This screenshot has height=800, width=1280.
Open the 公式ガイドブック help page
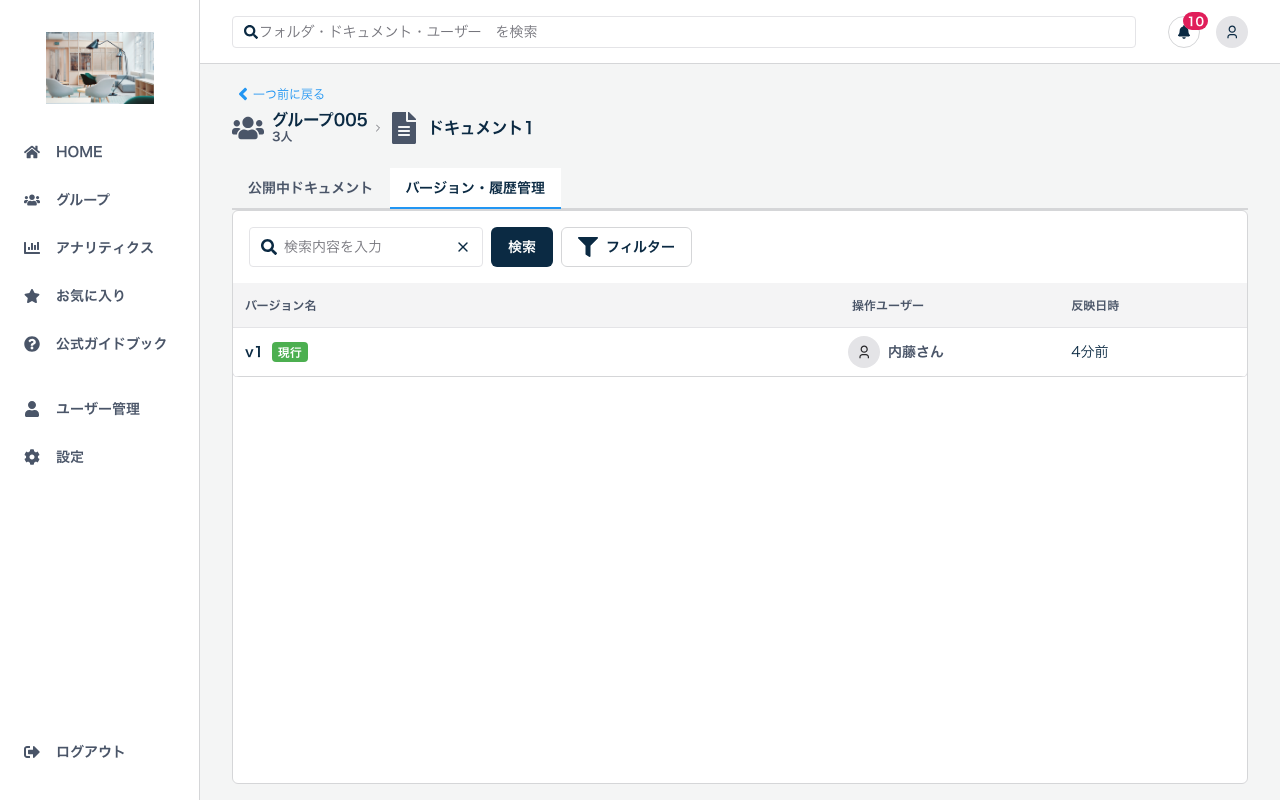(111, 344)
